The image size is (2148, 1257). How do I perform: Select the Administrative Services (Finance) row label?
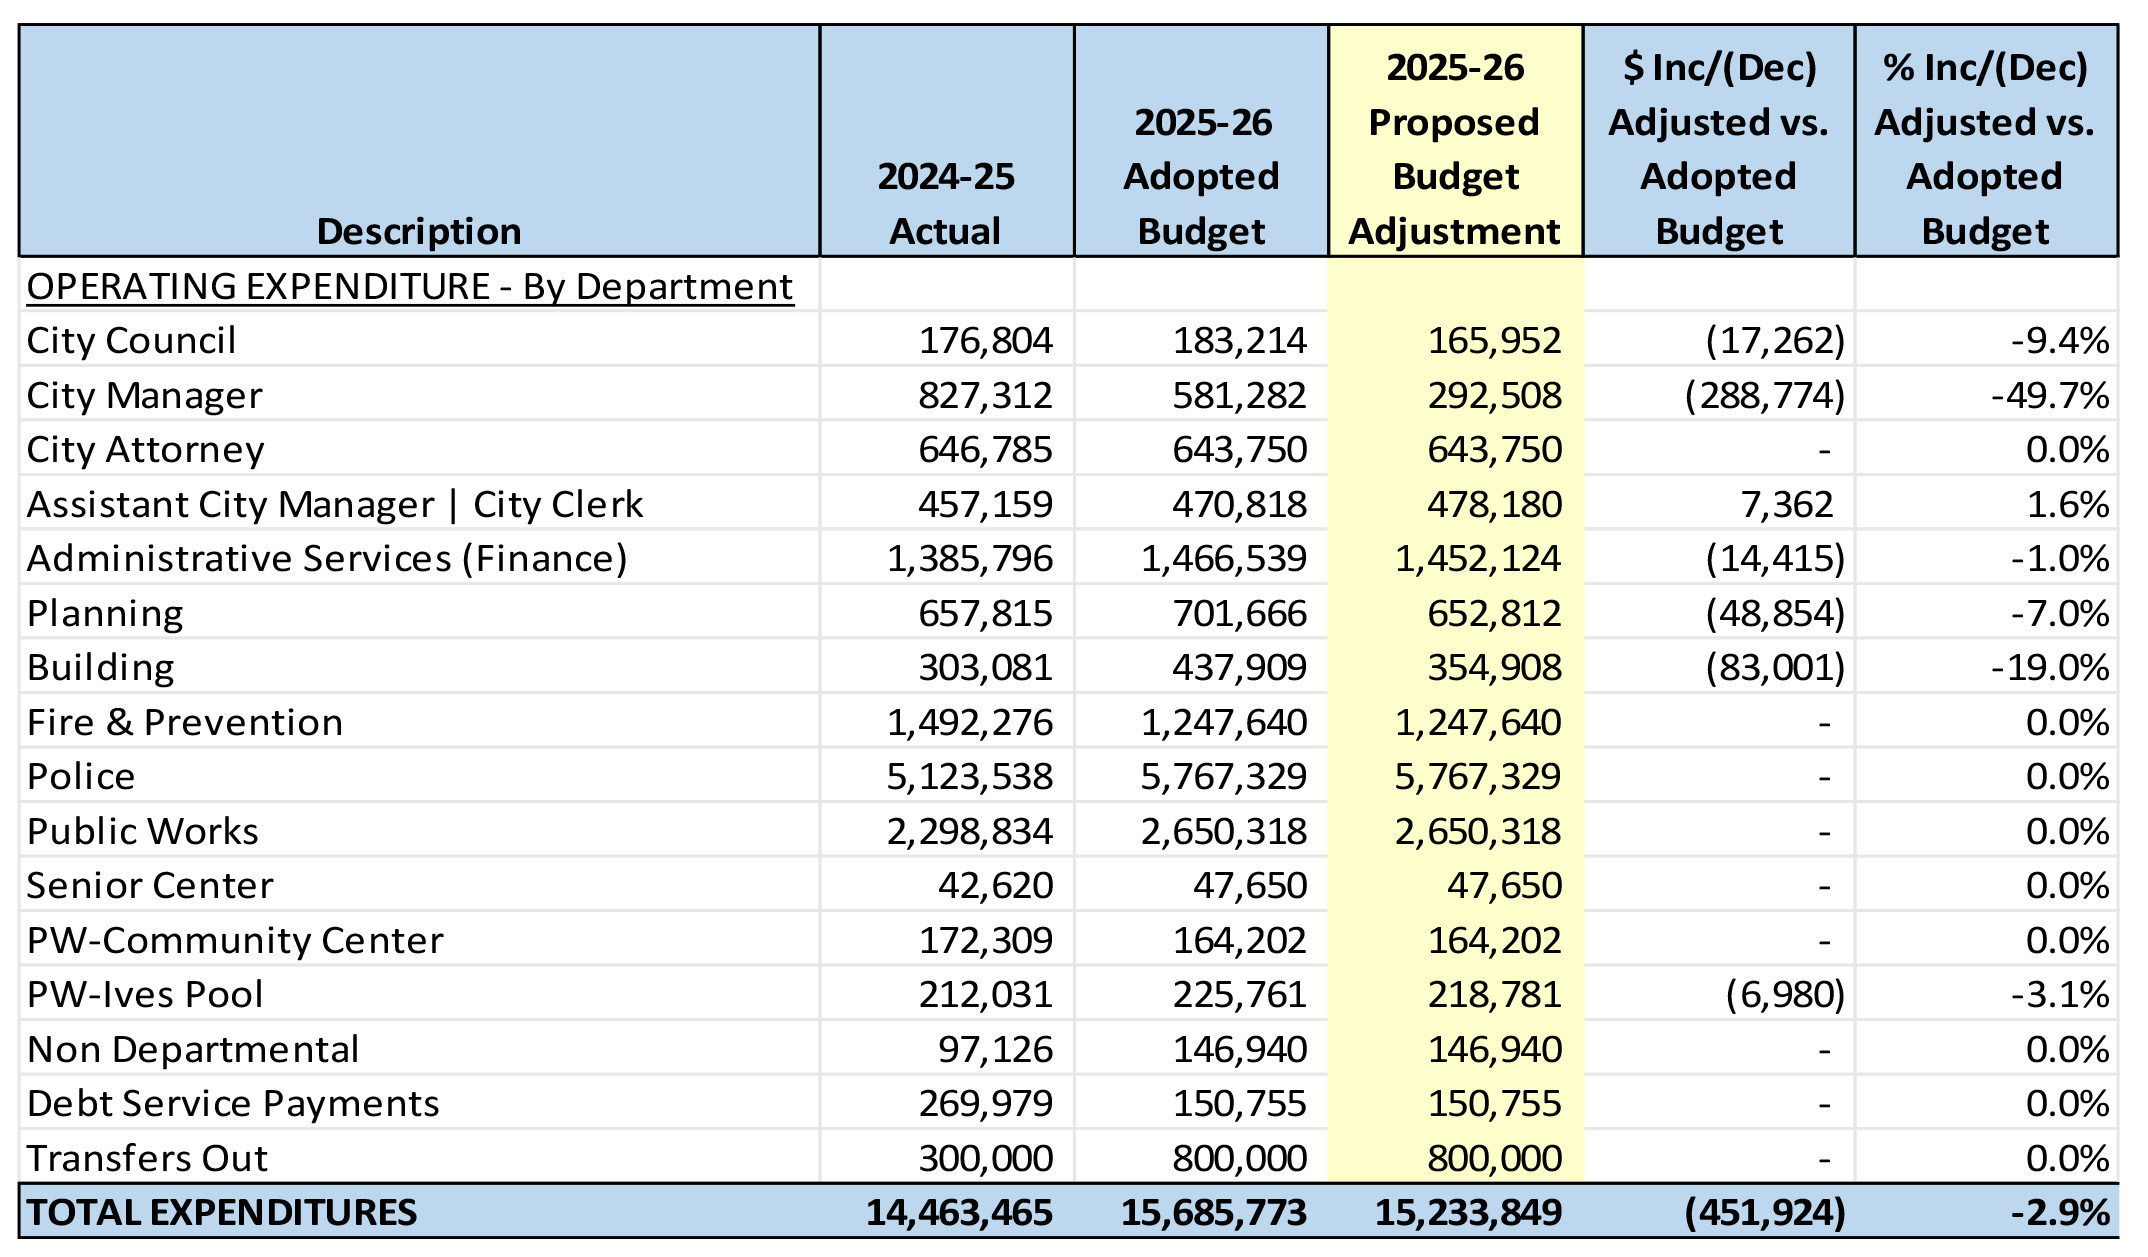pyautogui.click(x=327, y=559)
